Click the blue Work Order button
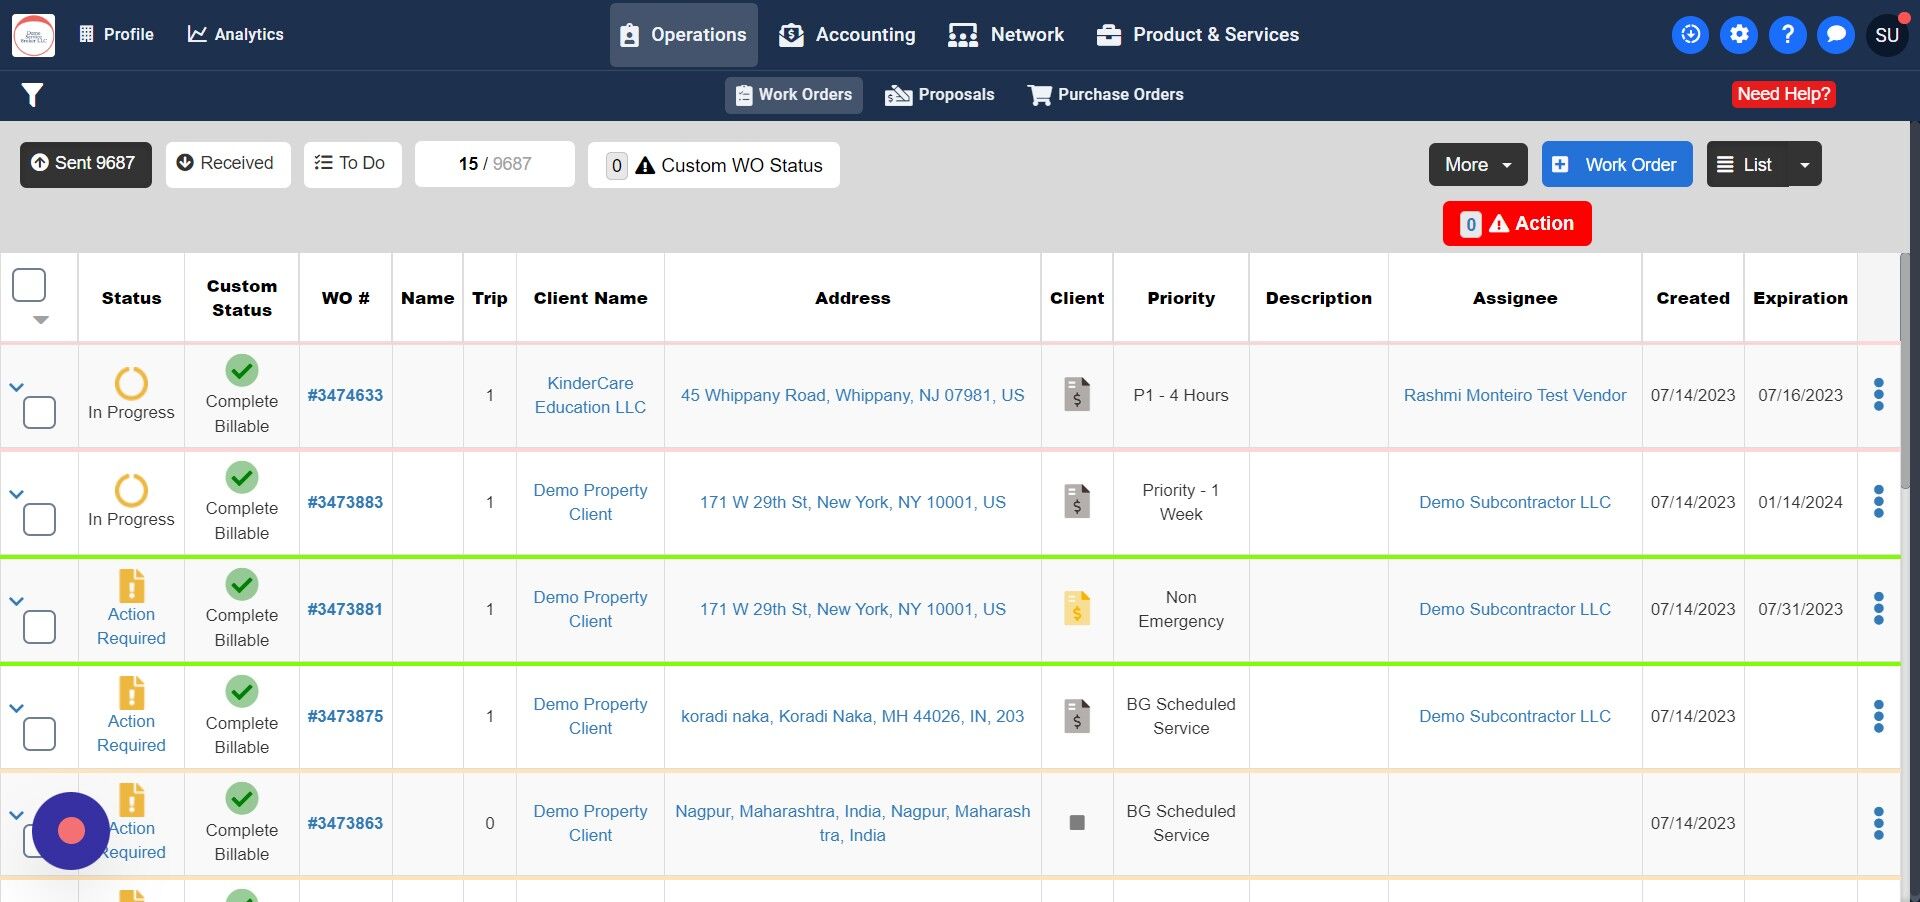Viewport: 1920px width, 902px height. [1616, 165]
